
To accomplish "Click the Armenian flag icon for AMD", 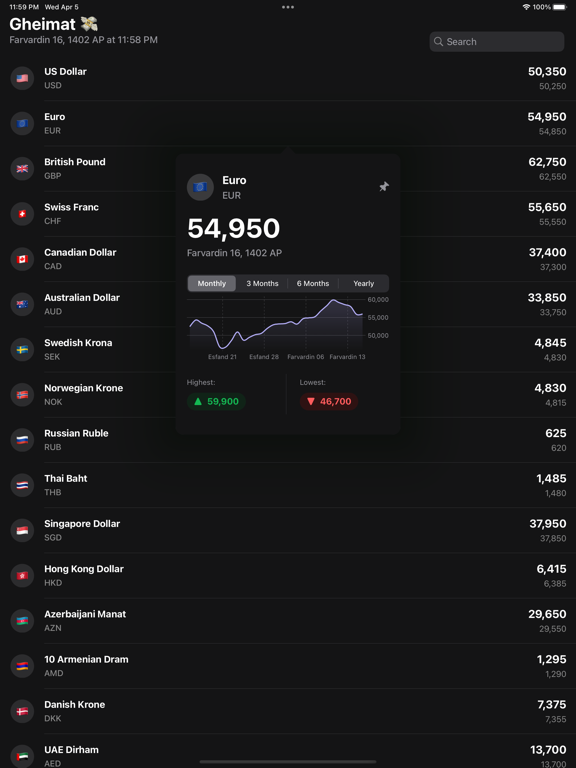I will (22, 666).
